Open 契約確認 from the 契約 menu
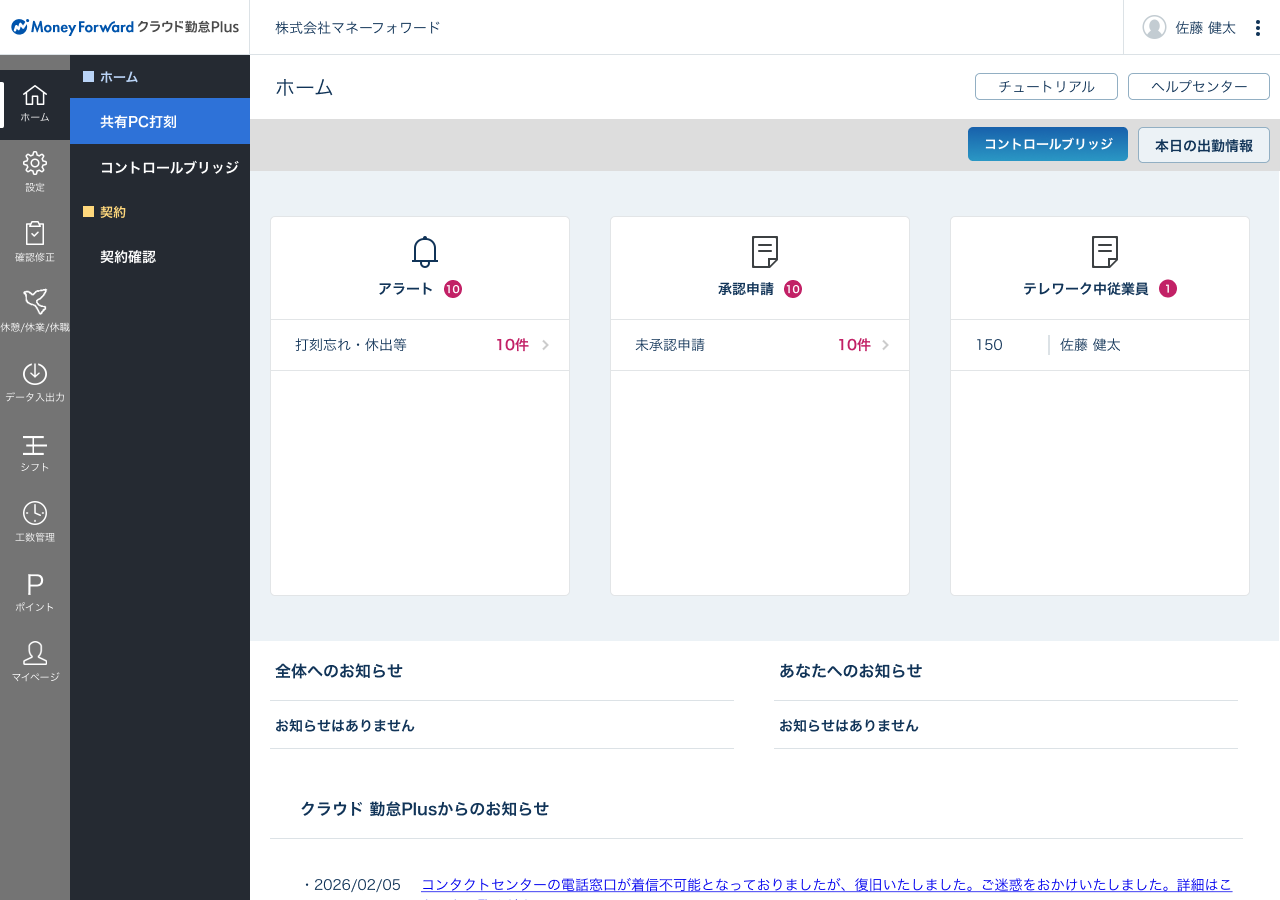This screenshot has width=1280, height=900. tap(129, 256)
